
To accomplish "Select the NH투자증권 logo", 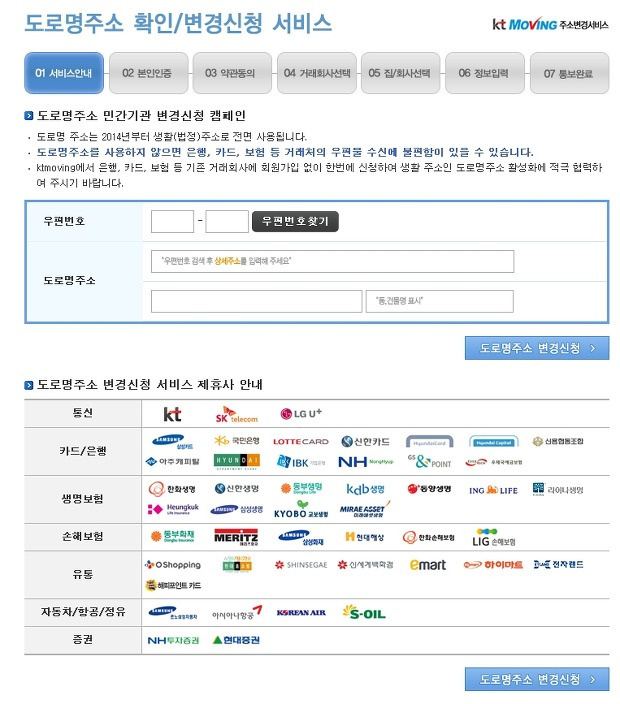I will pyautogui.click(x=173, y=641).
